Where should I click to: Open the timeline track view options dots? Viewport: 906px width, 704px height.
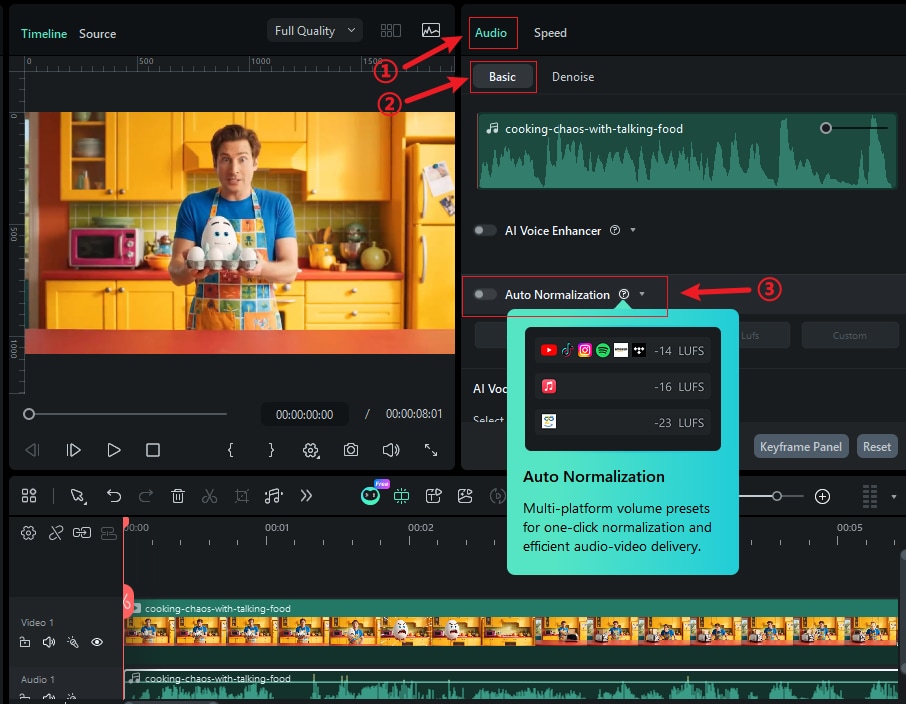pyautogui.click(x=870, y=496)
